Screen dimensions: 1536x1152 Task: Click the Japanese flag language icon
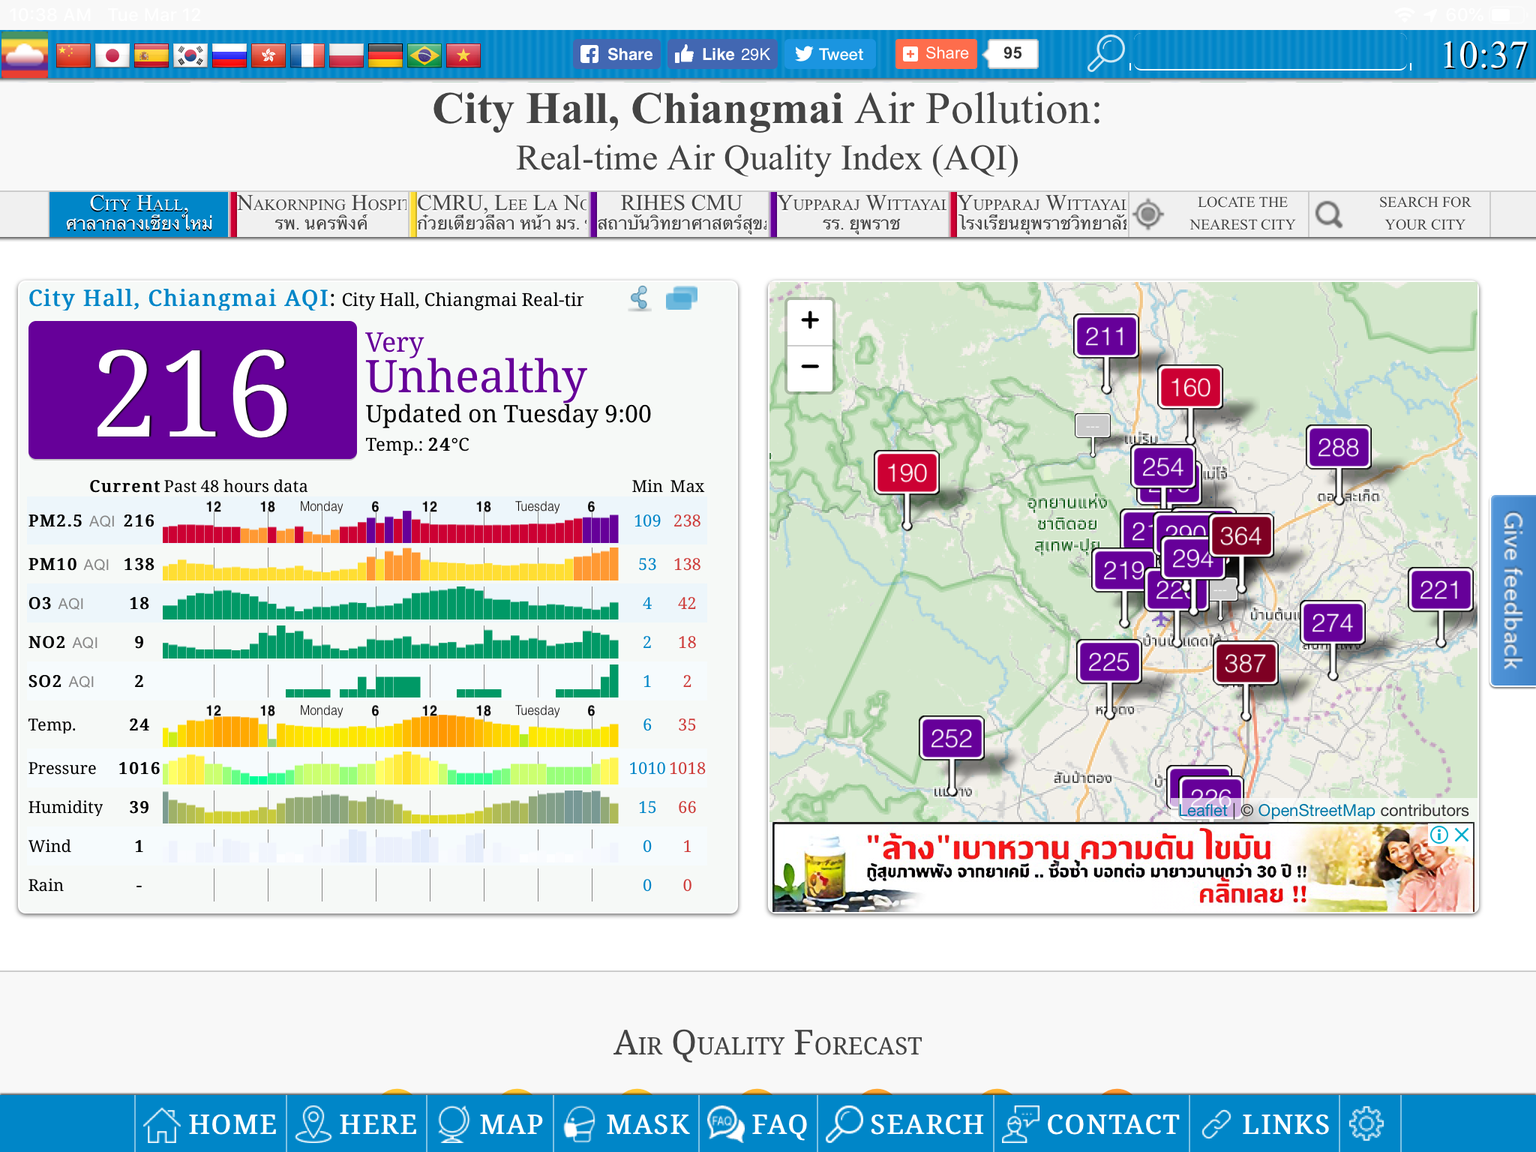pyautogui.click(x=112, y=55)
